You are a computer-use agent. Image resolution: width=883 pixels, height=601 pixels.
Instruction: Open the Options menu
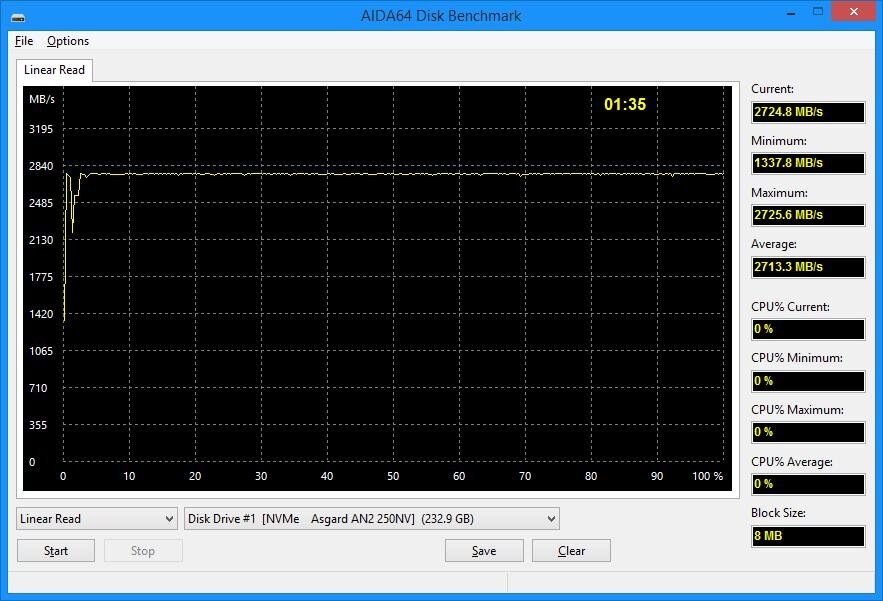[68, 41]
